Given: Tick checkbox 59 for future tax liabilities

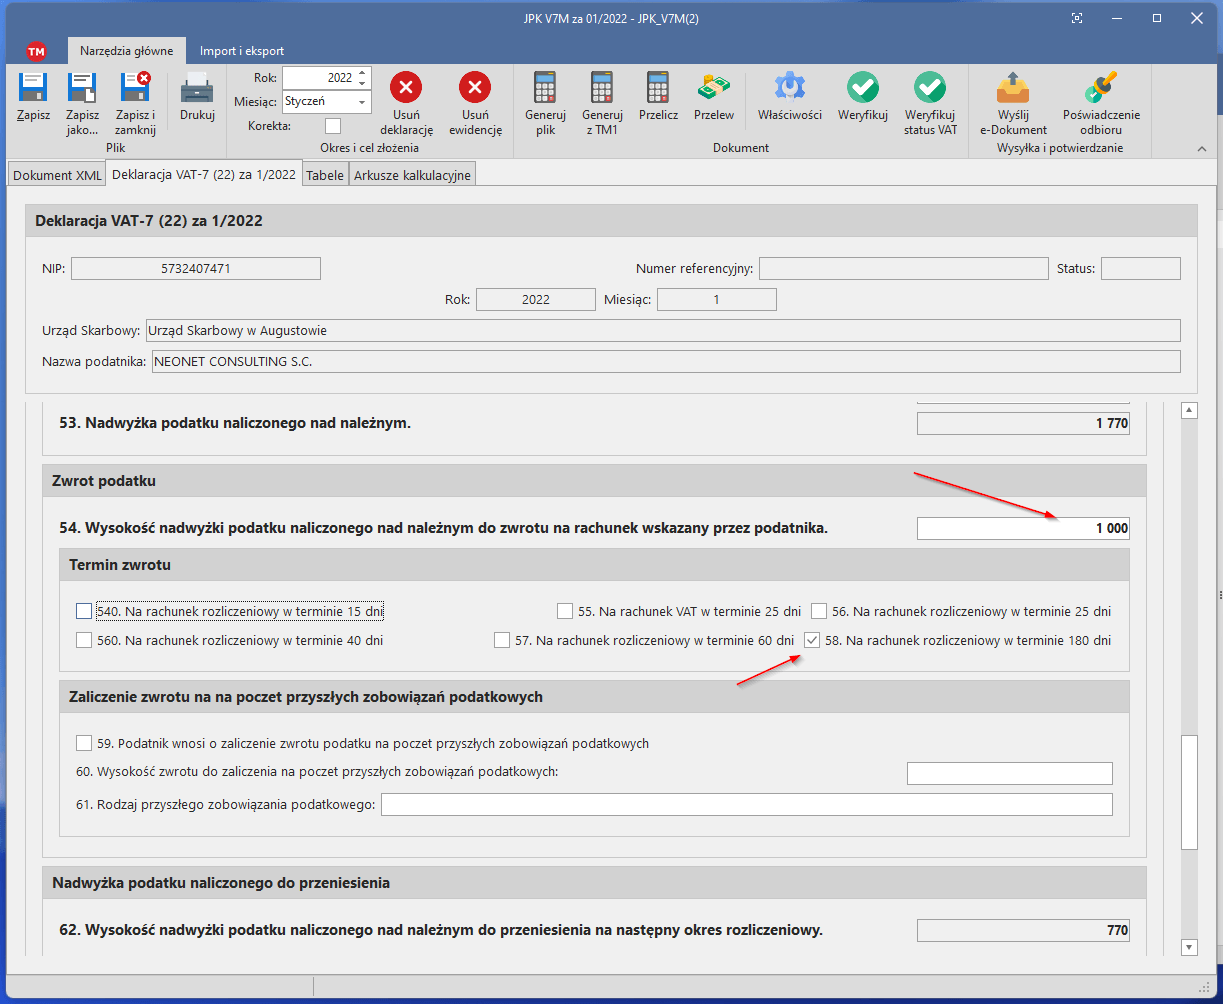Looking at the screenshot, I should coord(84,743).
